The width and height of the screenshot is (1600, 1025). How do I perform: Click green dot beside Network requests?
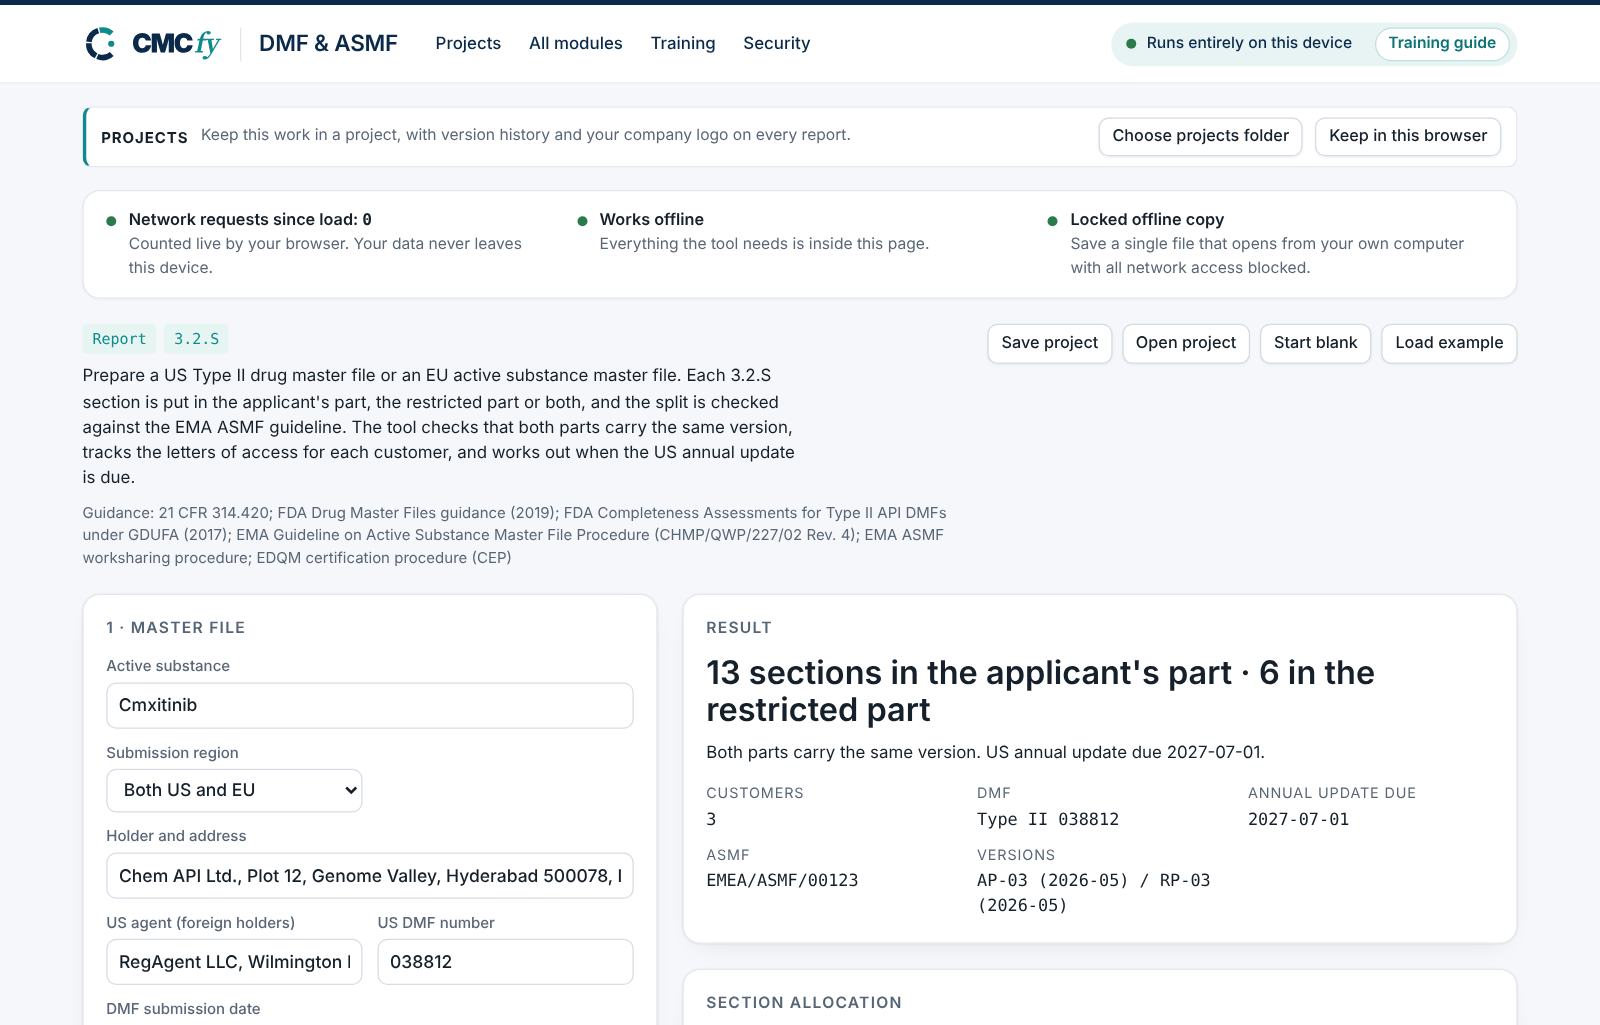(x=111, y=221)
